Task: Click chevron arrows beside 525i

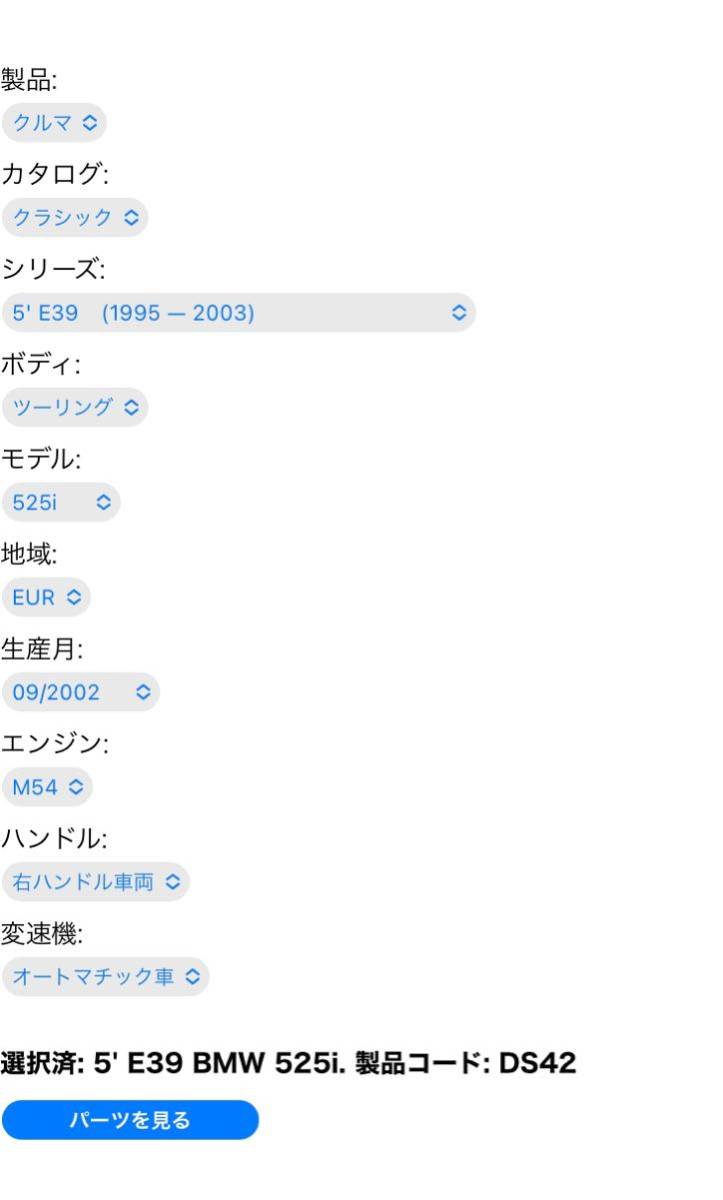Action: click(103, 503)
